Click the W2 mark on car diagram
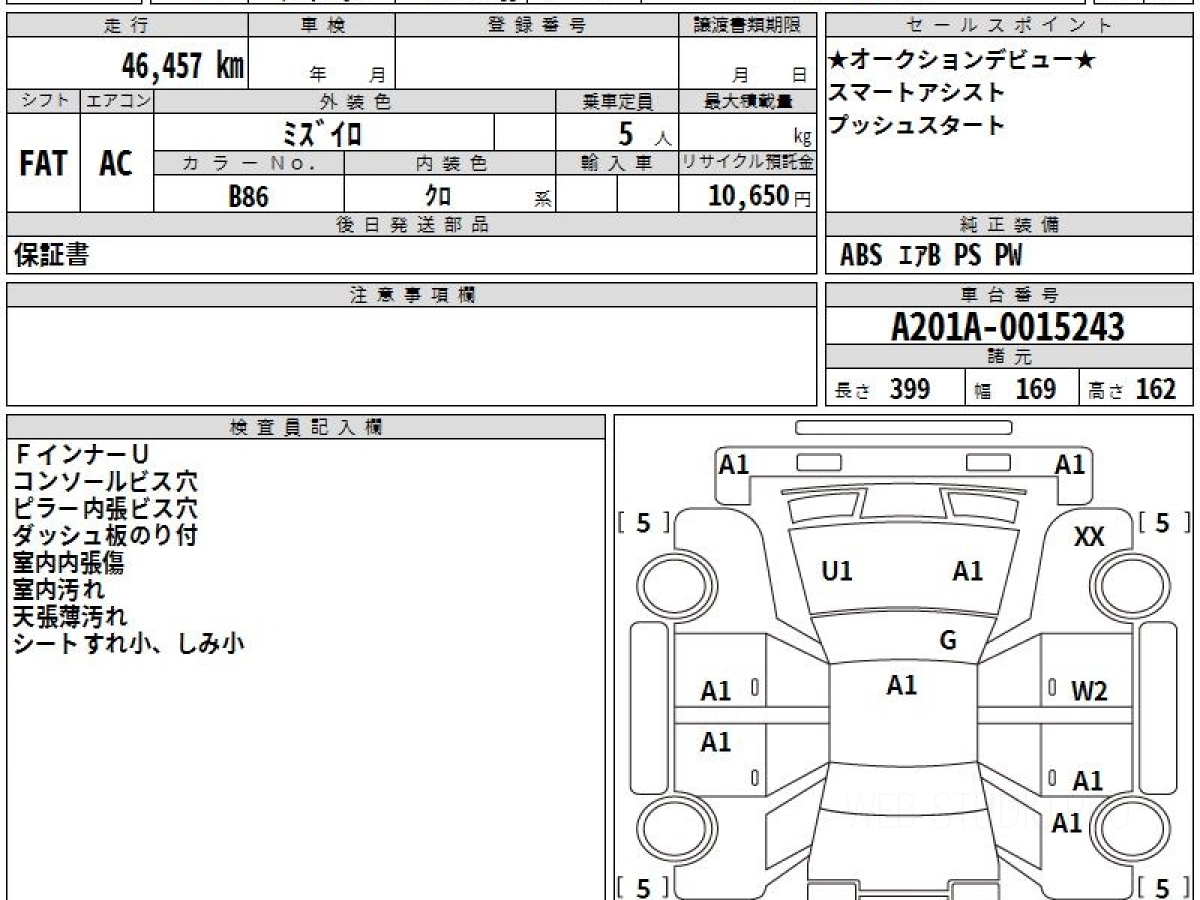 tap(1090, 690)
